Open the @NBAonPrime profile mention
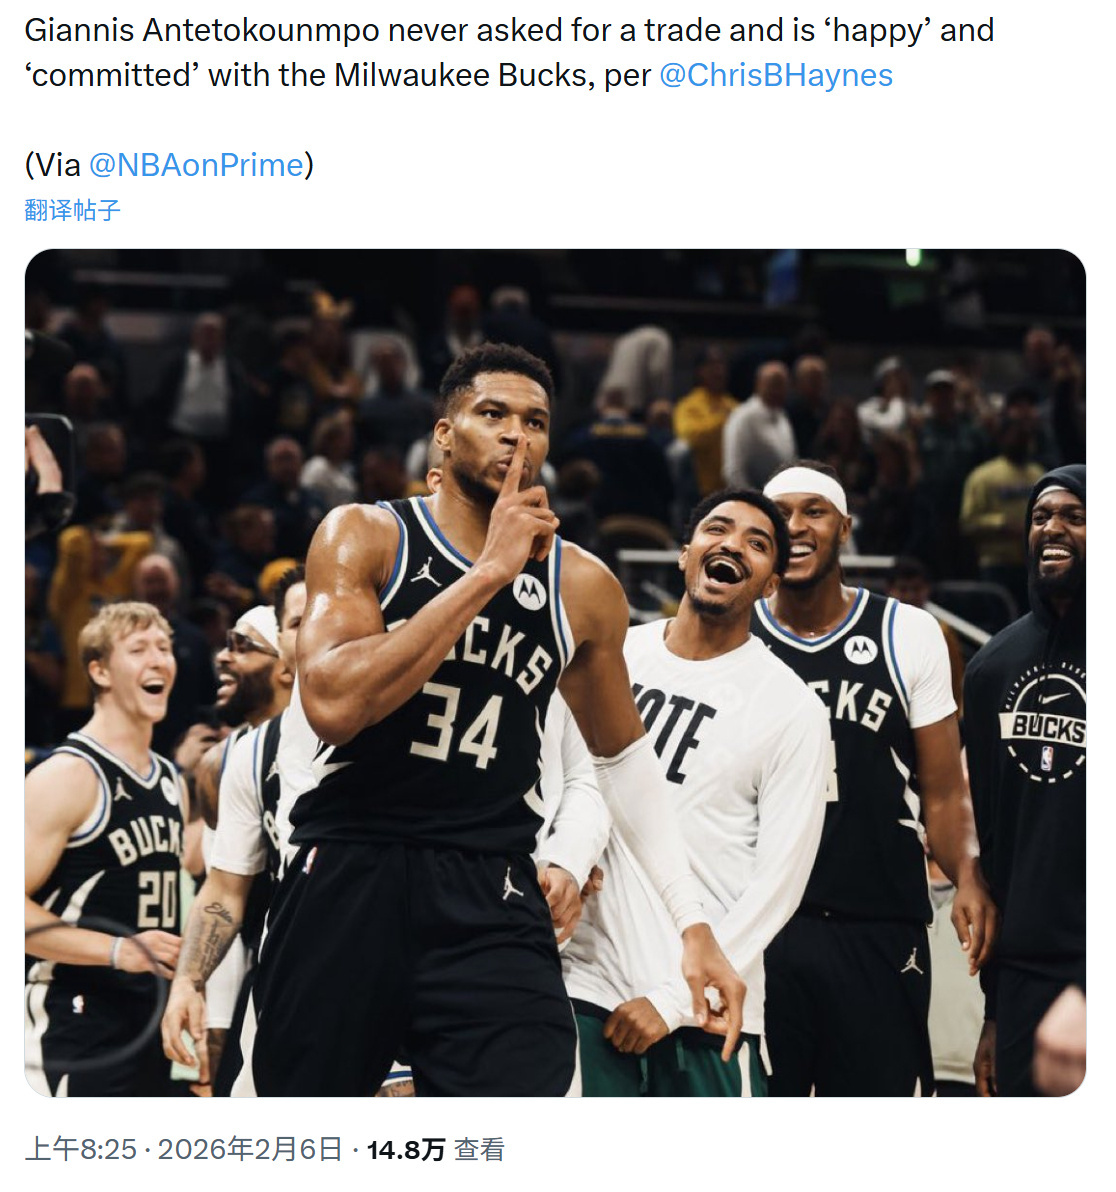1116x1192 pixels. [x=196, y=164]
